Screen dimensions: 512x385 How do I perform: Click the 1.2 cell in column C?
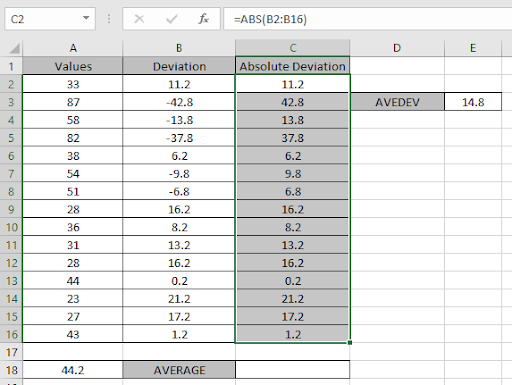293,334
